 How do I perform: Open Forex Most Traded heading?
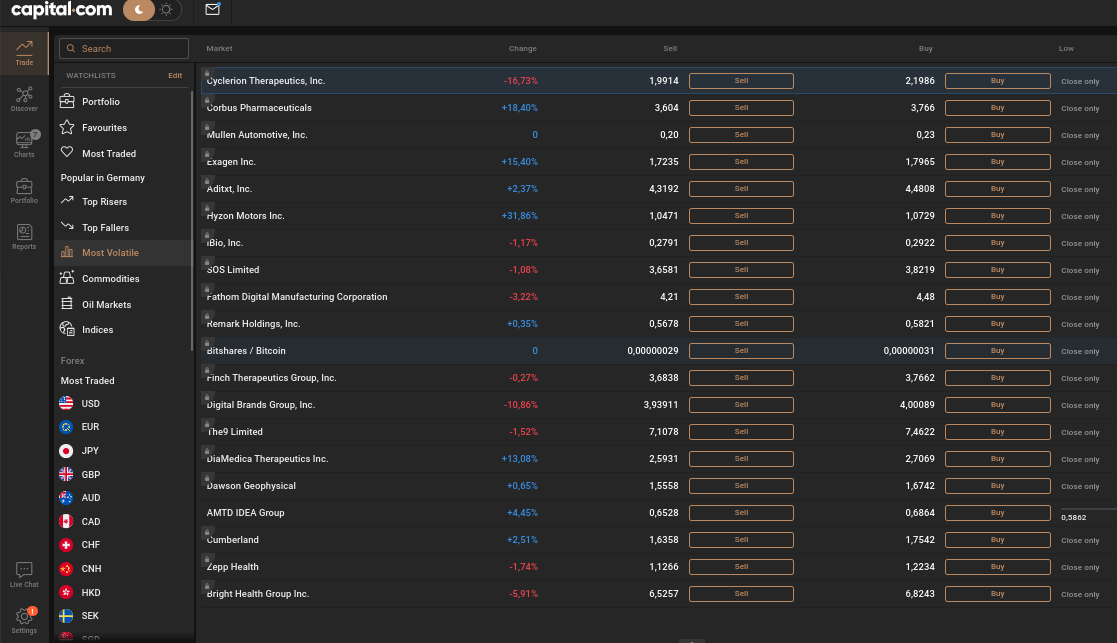tap(88, 381)
